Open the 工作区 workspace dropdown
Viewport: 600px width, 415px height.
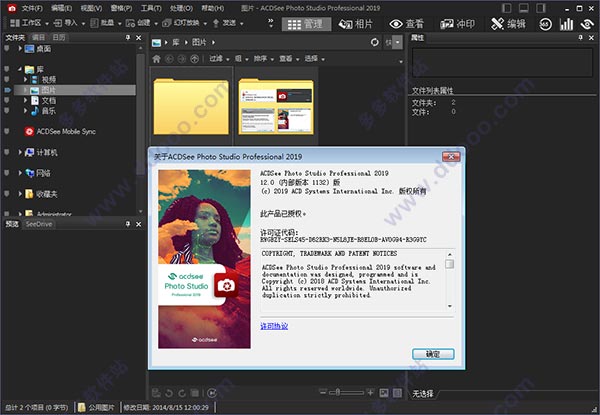click(29, 23)
